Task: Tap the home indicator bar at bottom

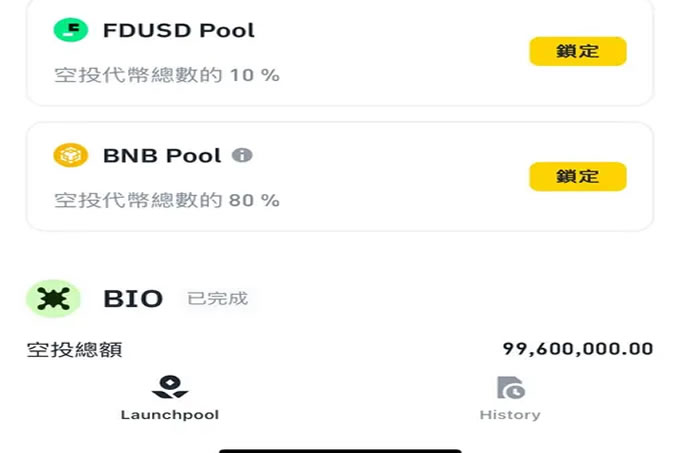Action: [340, 450]
